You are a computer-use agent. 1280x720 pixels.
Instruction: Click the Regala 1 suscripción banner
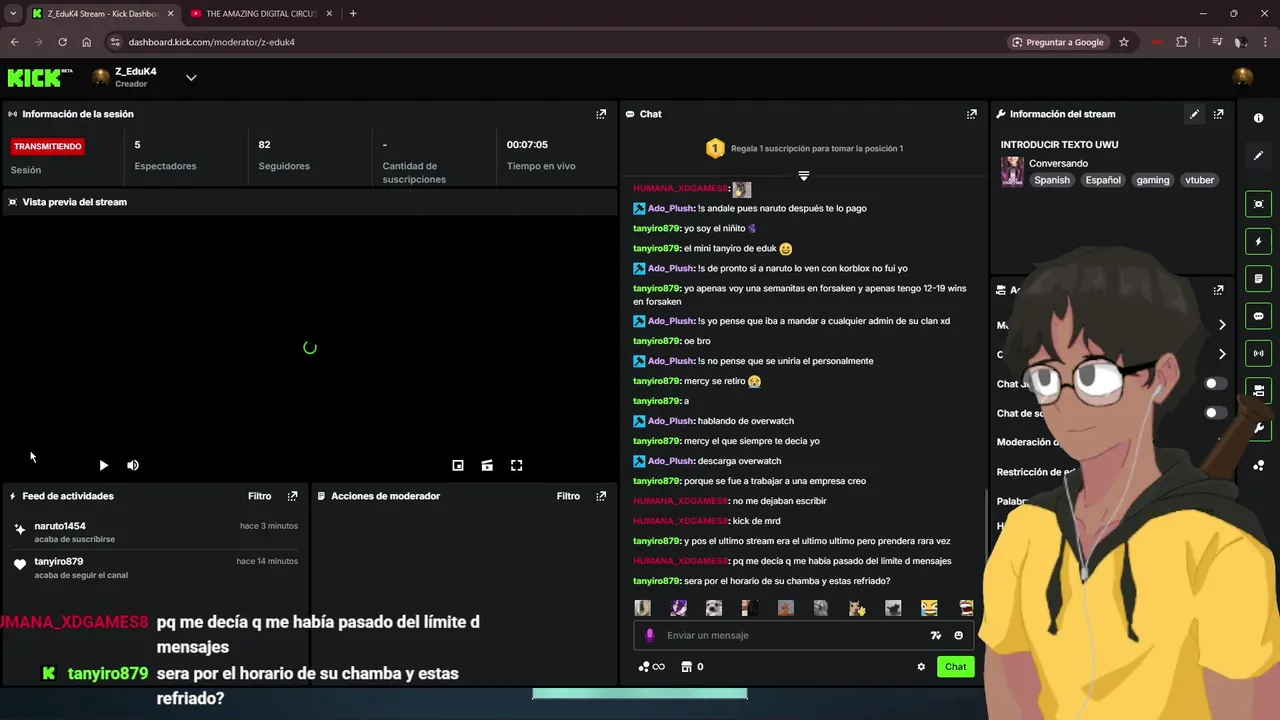pyautogui.click(x=805, y=148)
